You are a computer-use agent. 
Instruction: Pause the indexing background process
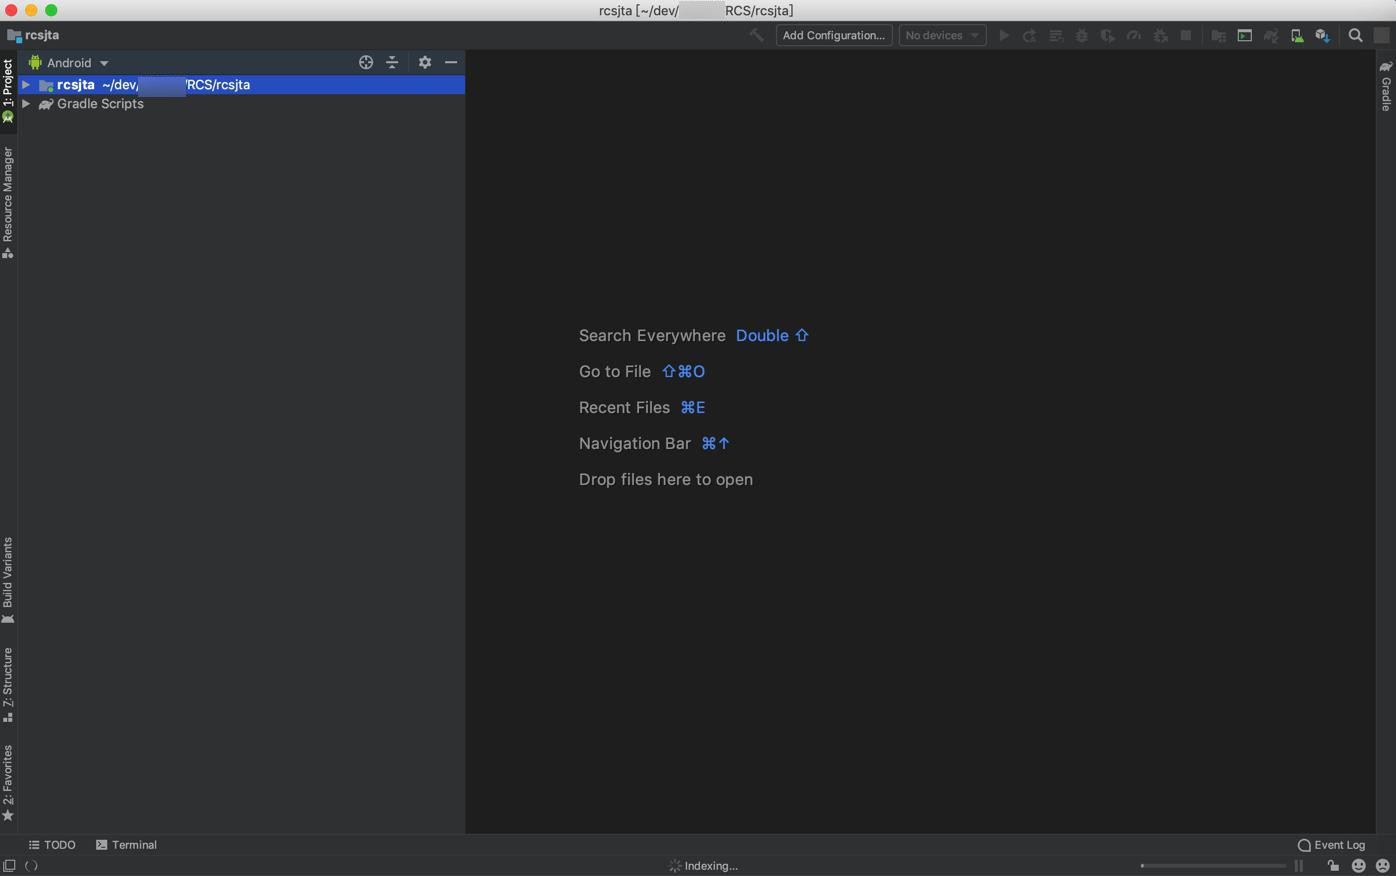pyautogui.click(x=1299, y=866)
